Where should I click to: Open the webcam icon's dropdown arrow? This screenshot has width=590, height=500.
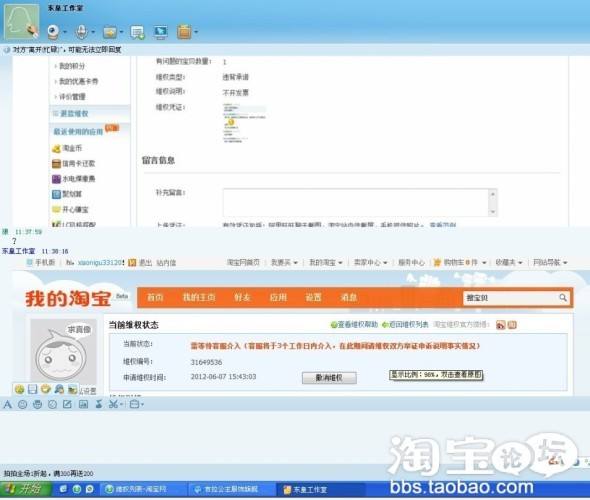(x=65, y=32)
